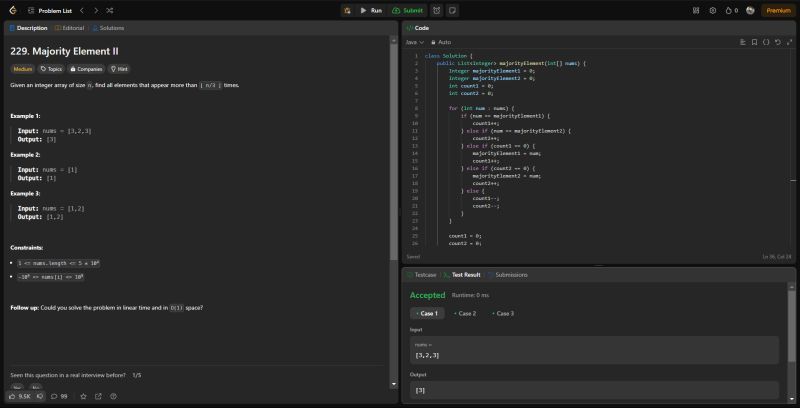The image size is (800, 408).
Task: Start the timer alarm clock icon
Action: click(437, 10)
